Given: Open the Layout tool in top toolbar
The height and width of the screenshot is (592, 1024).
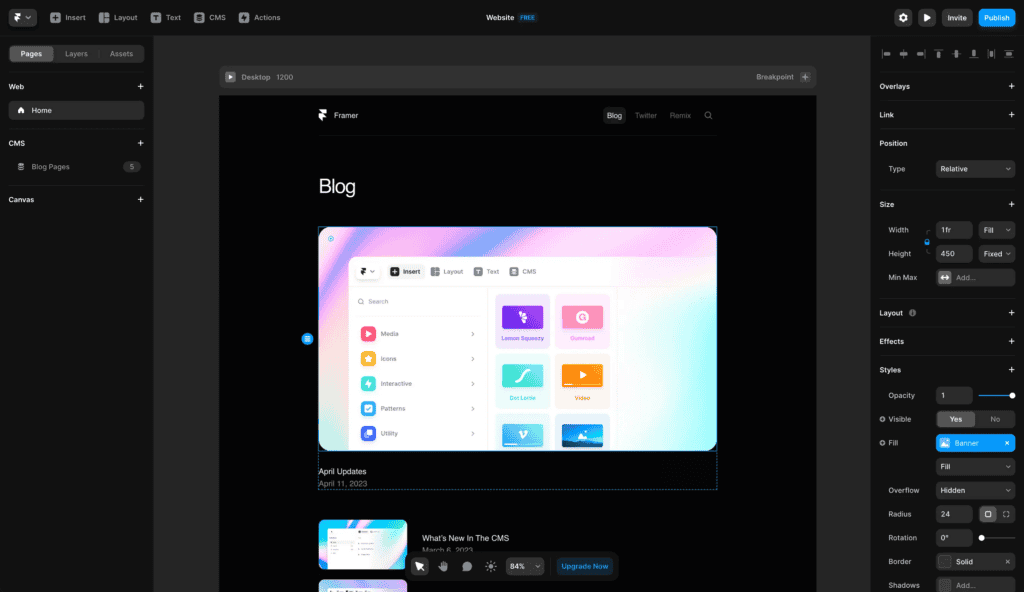Looking at the screenshot, I should point(118,18).
